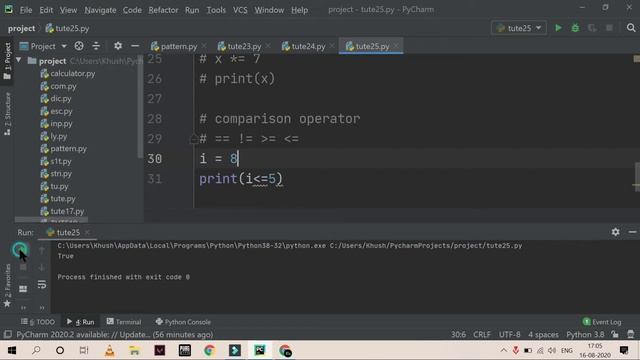Open the Event Log
Screen dimensions: 640x360
pos(602,322)
